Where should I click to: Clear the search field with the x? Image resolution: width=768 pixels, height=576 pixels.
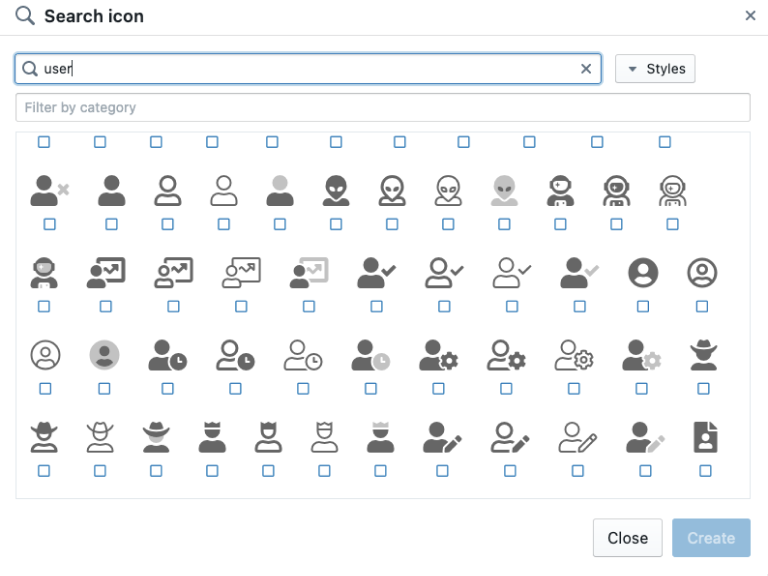tap(586, 69)
